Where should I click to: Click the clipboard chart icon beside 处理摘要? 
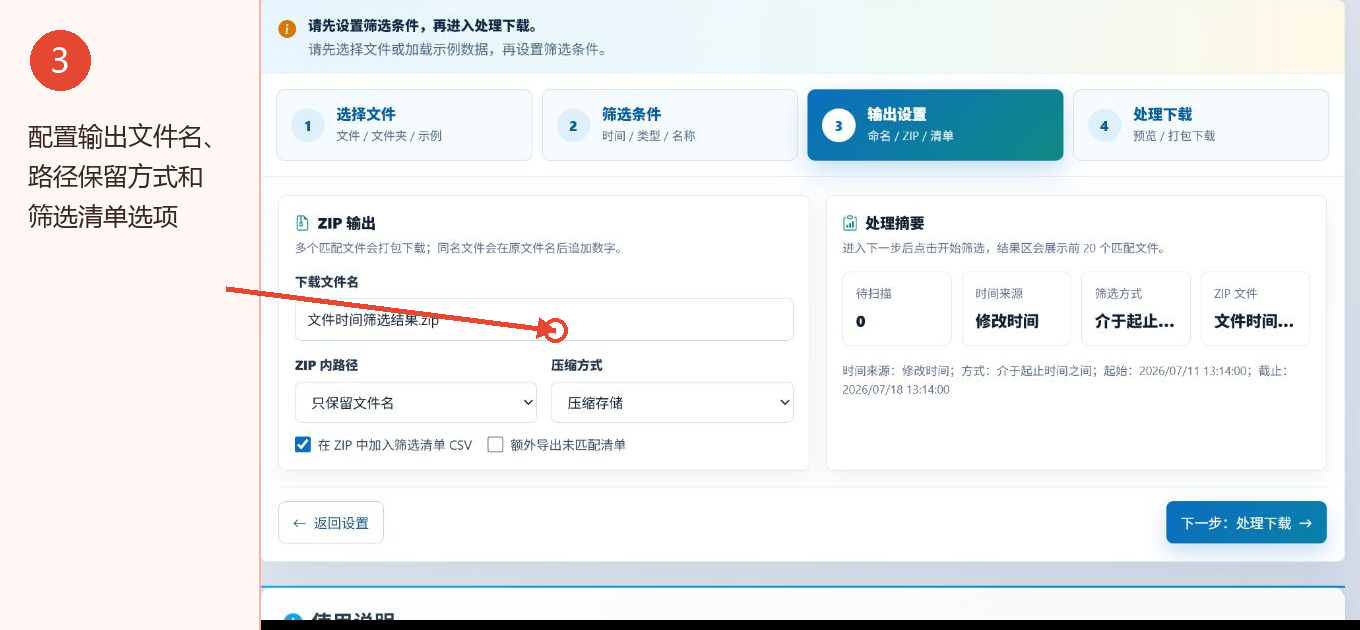(x=850, y=223)
